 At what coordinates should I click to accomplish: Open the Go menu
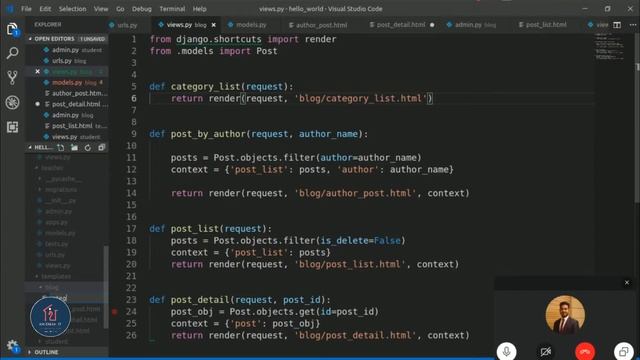[120, 9]
